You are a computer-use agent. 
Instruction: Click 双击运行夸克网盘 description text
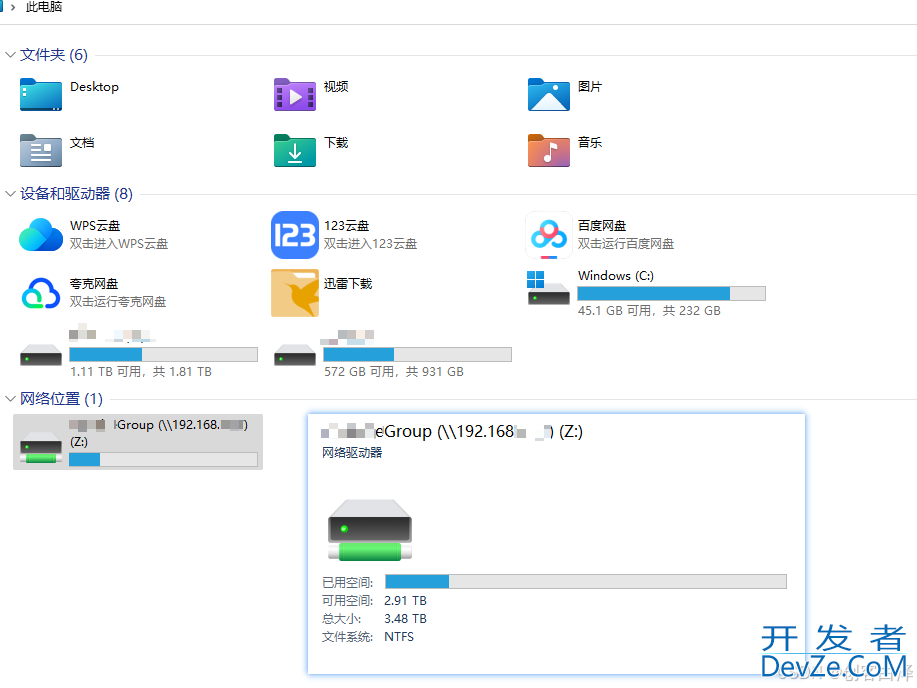click(x=118, y=302)
